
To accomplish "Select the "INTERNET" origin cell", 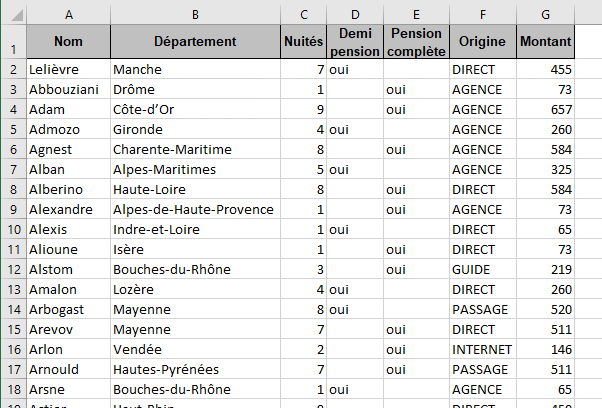I will [x=483, y=349].
